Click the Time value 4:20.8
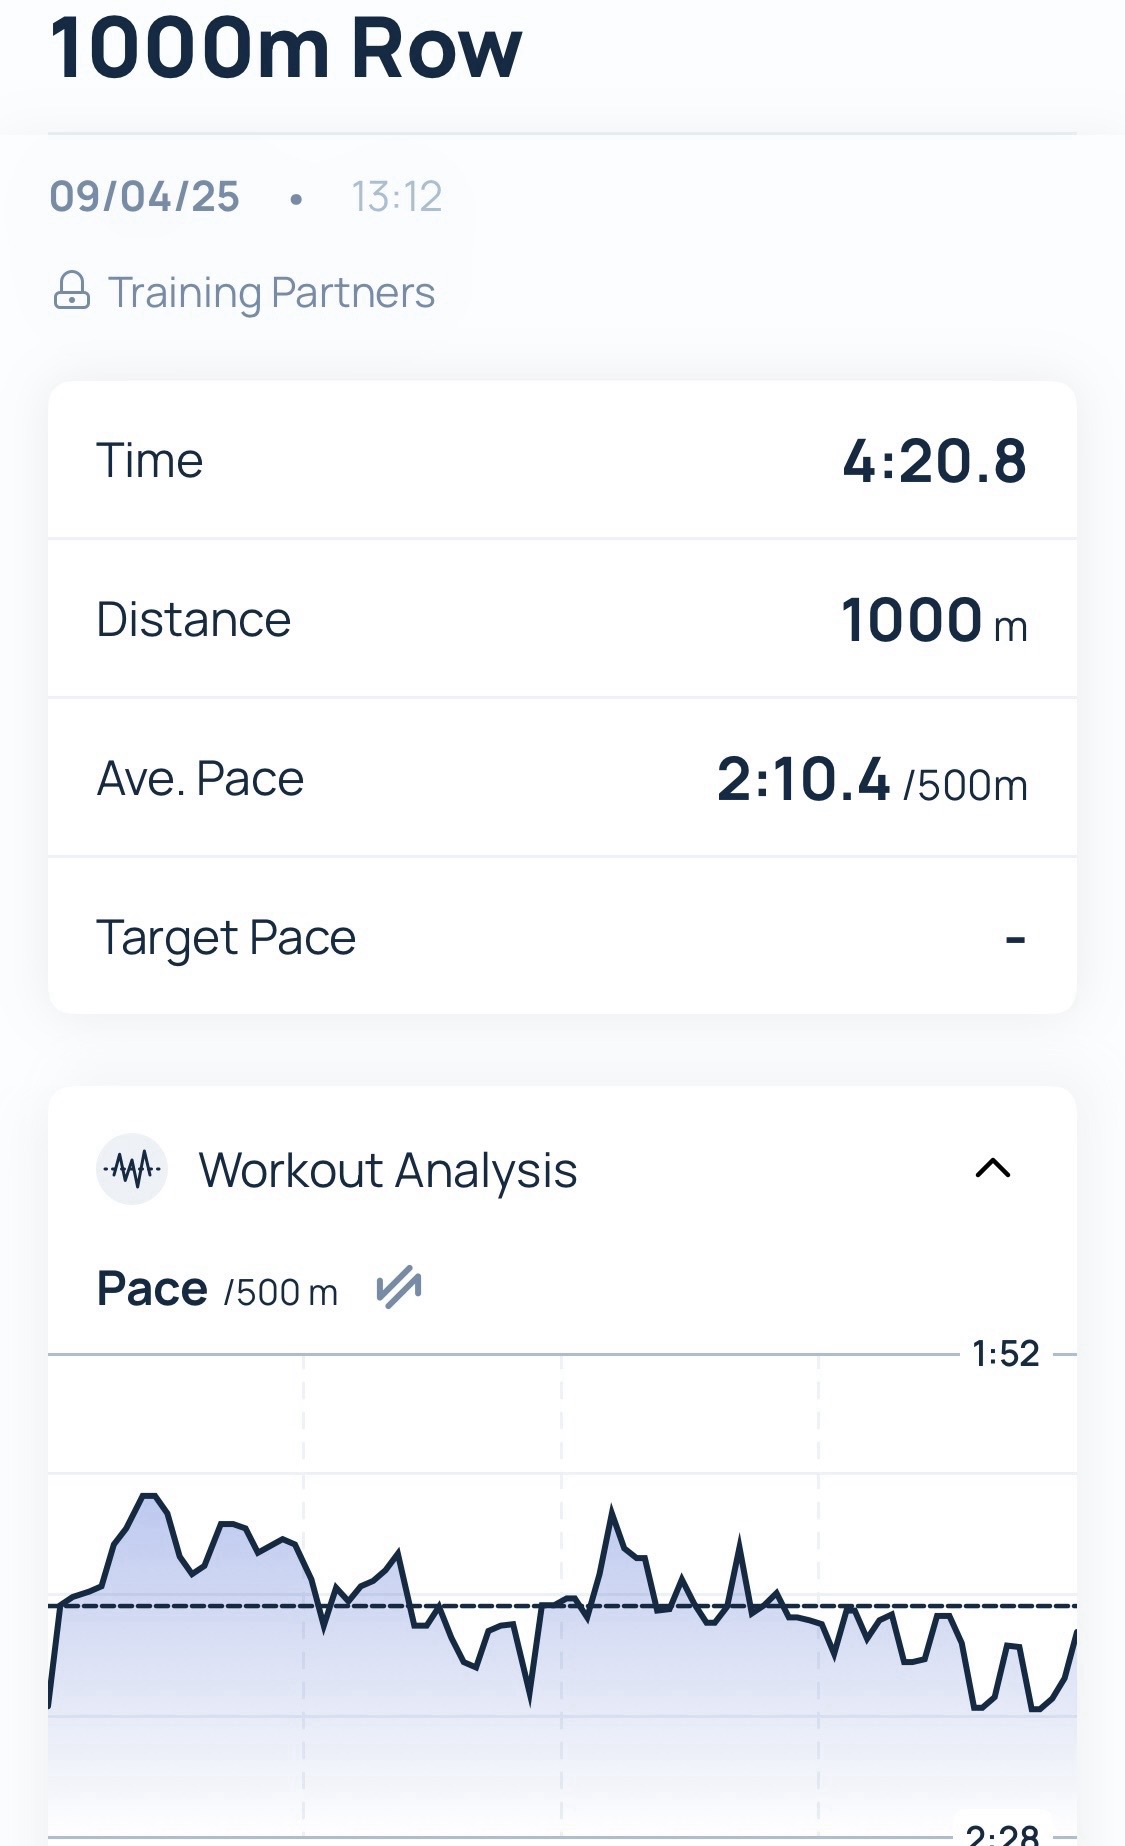Viewport: 1125px width, 1846px height. pos(934,461)
